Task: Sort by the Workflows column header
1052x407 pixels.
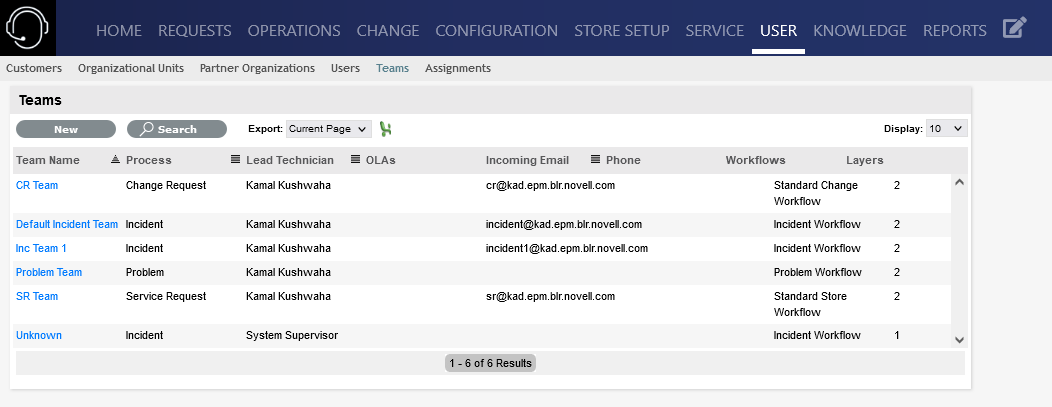Action: point(755,160)
